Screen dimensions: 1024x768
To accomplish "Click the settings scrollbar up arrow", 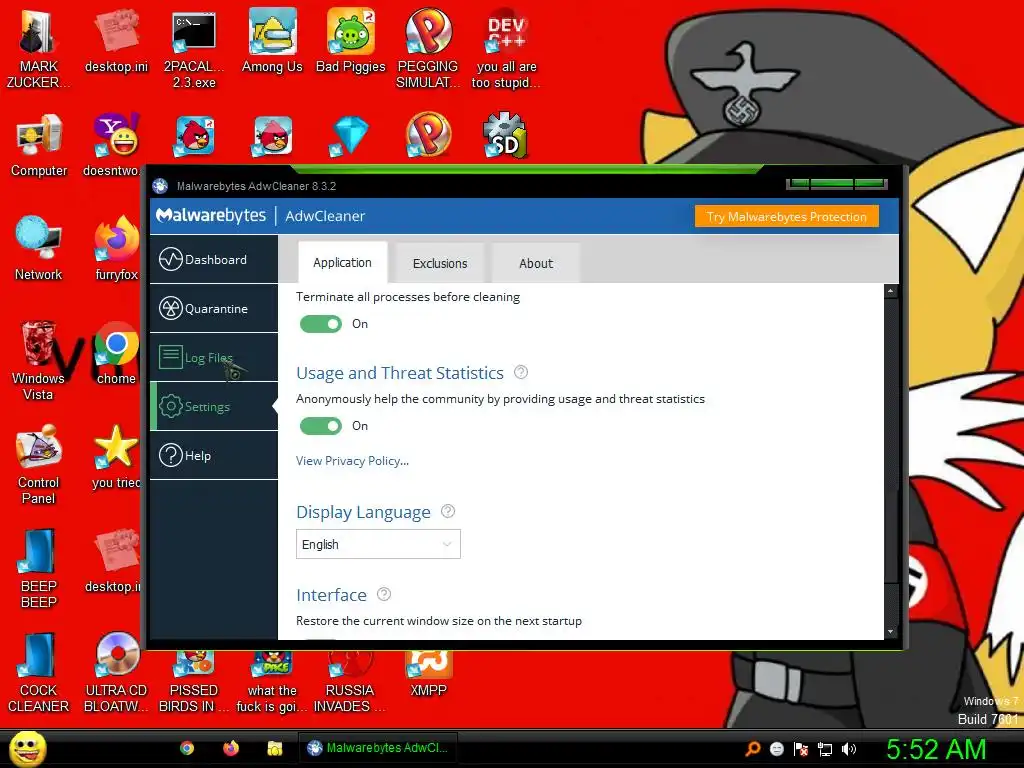I will pos(891,291).
